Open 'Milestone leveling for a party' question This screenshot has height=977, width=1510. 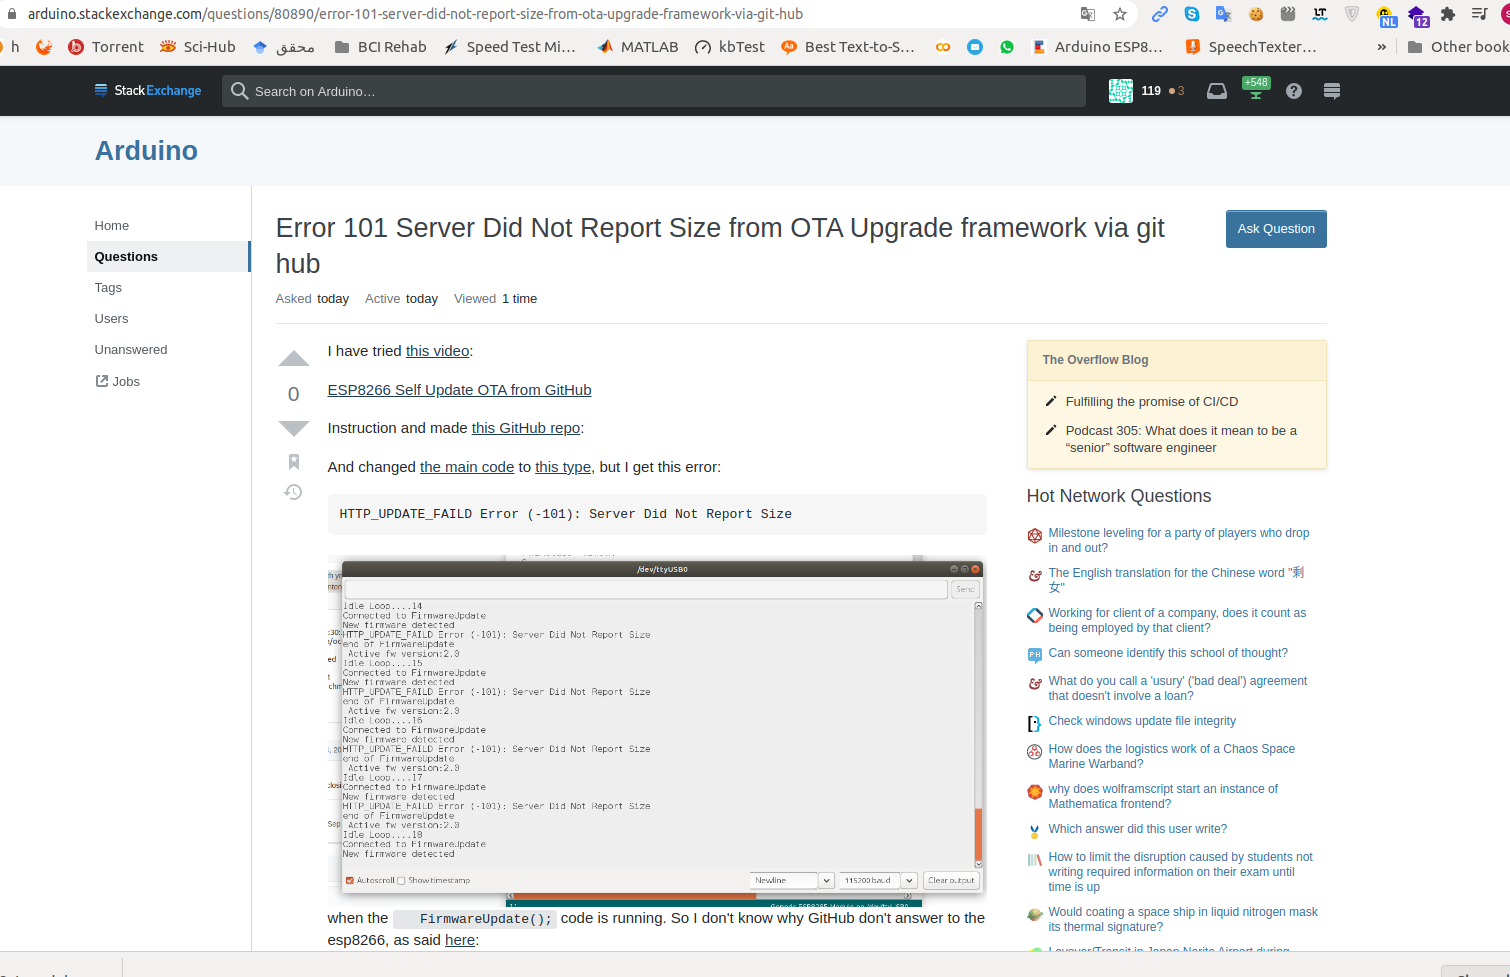pyautogui.click(x=1178, y=540)
